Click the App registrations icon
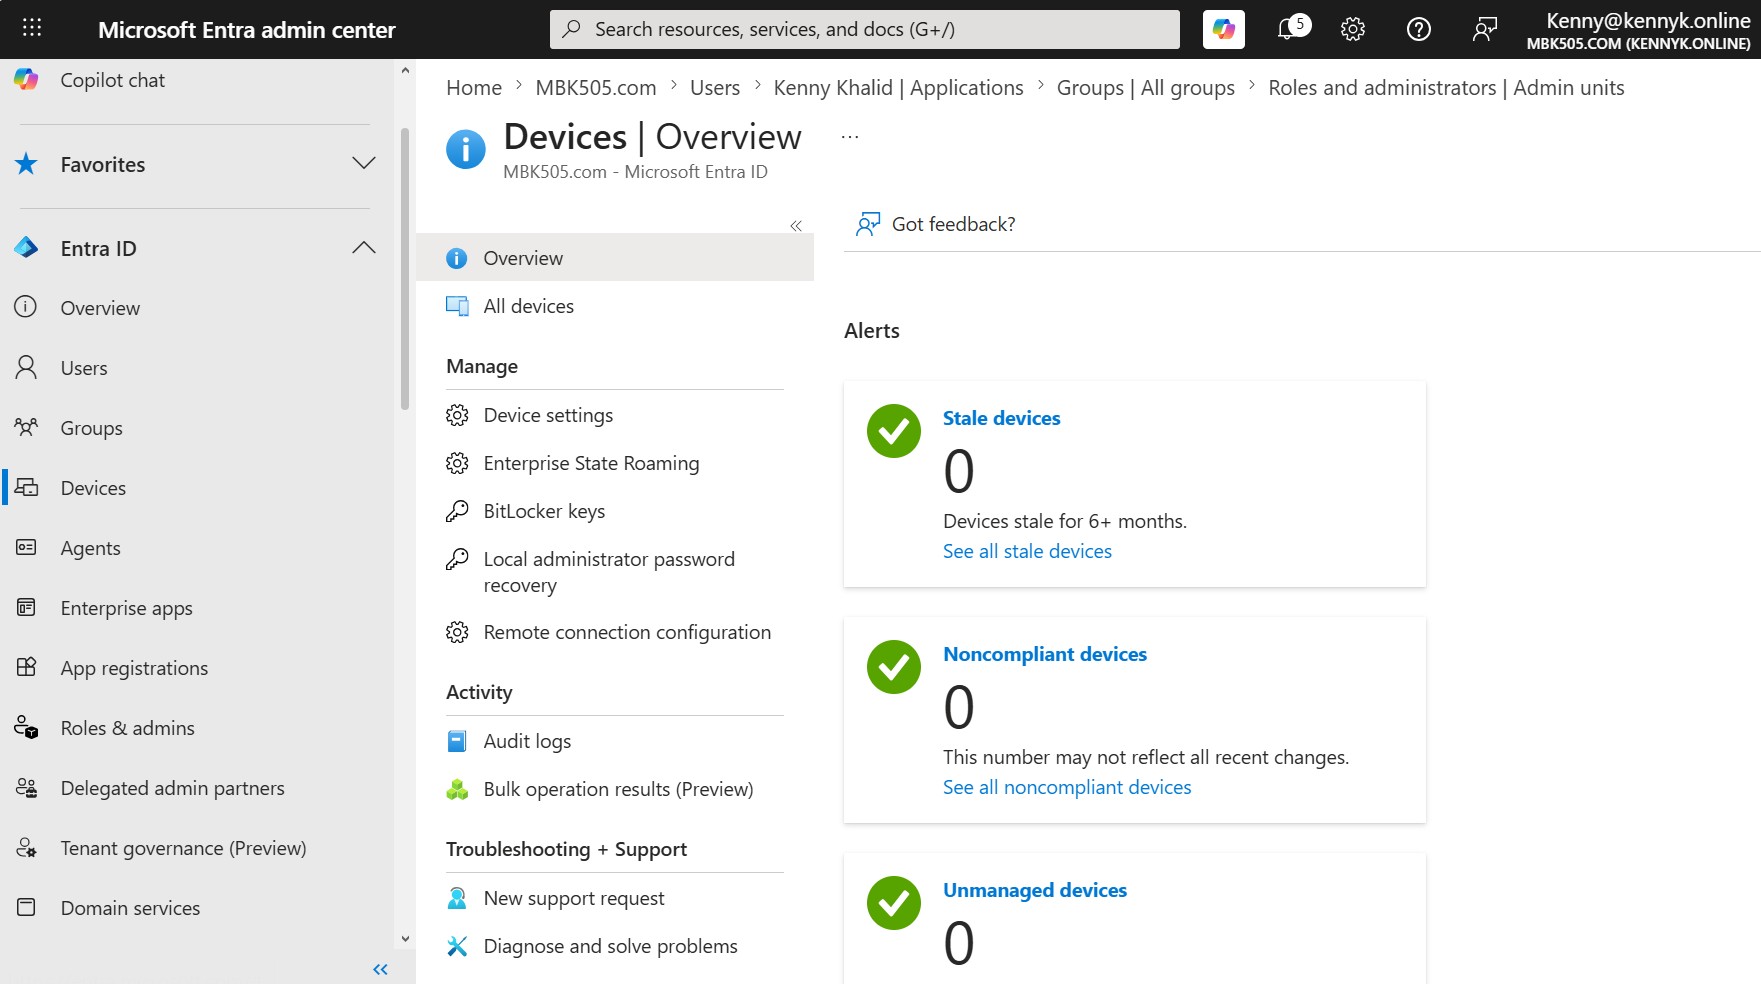 (x=26, y=667)
